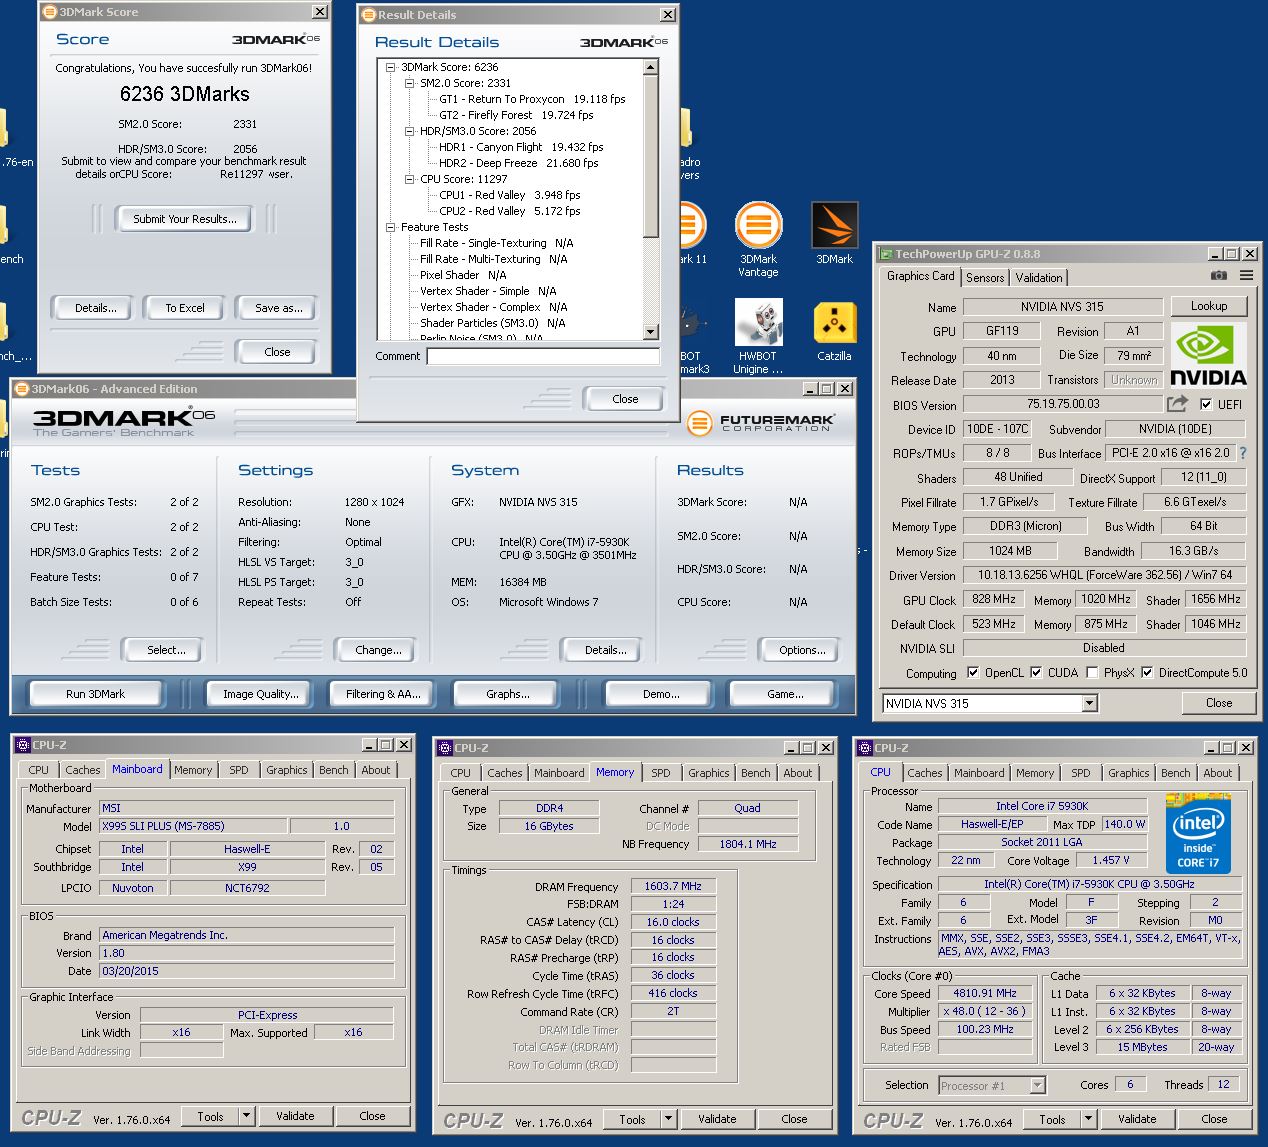Viewport: 1268px width, 1147px height.
Task: Launch the Catzilla desktop shortcut
Action: tap(834, 331)
